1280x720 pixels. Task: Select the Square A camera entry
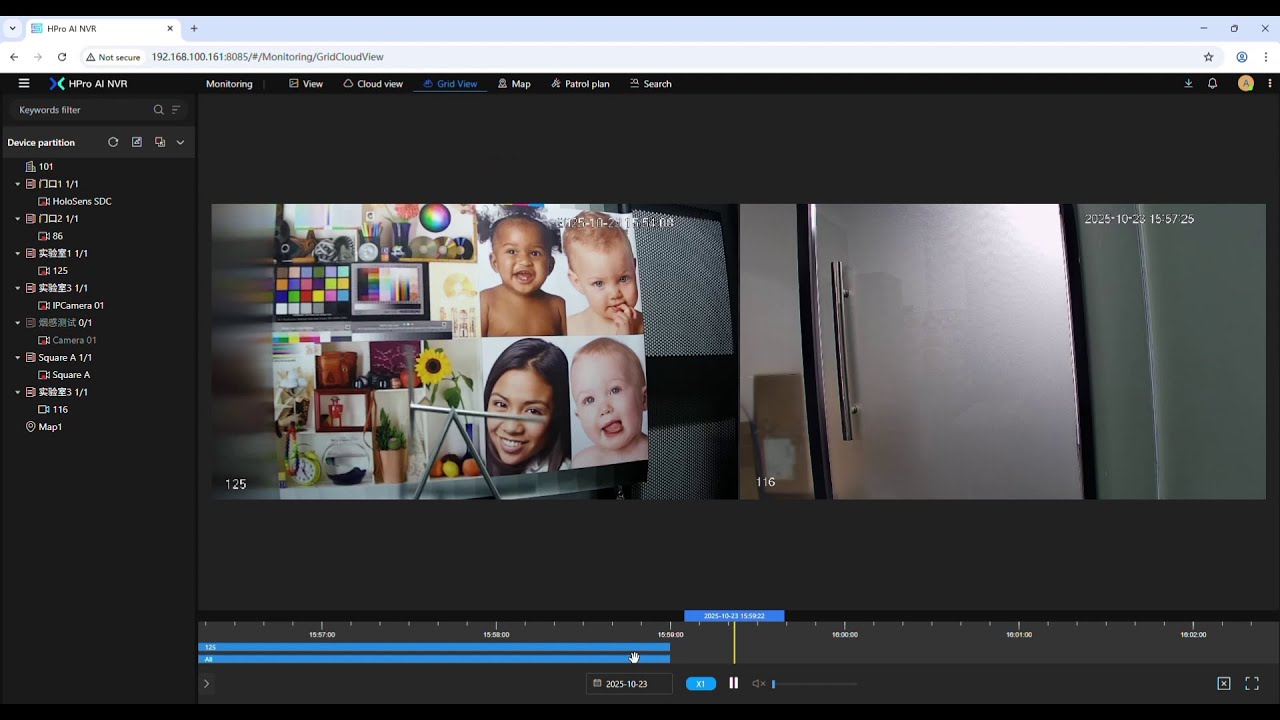(64, 375)
